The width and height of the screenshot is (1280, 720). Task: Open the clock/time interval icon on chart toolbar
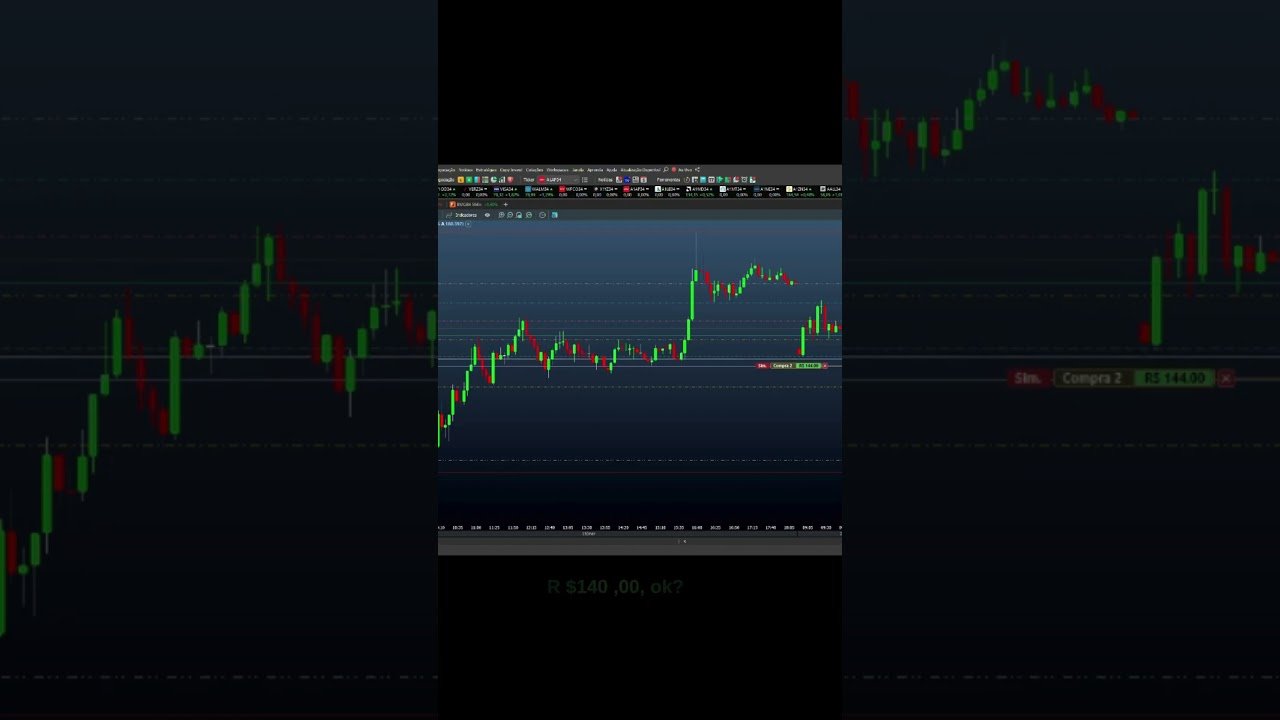[542, 214]
